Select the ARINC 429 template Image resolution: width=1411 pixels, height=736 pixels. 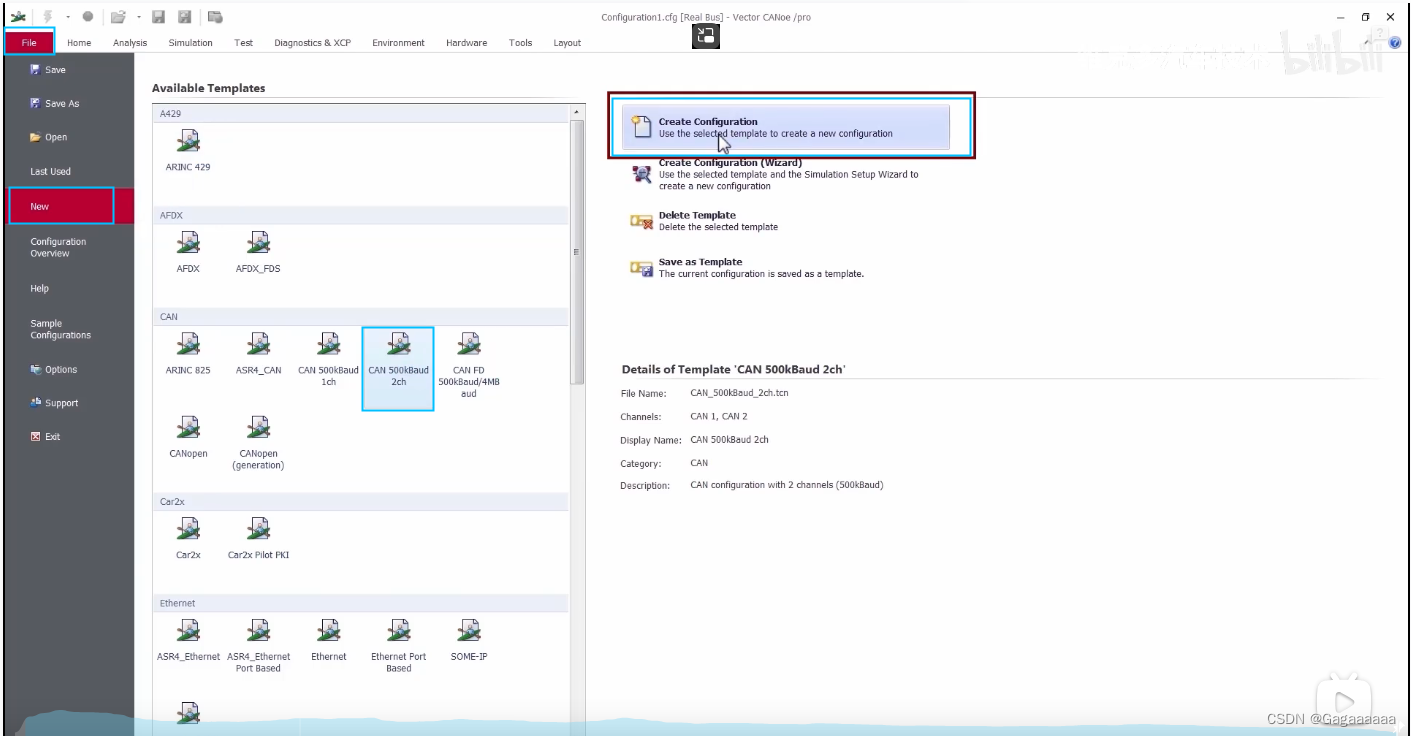188,151
